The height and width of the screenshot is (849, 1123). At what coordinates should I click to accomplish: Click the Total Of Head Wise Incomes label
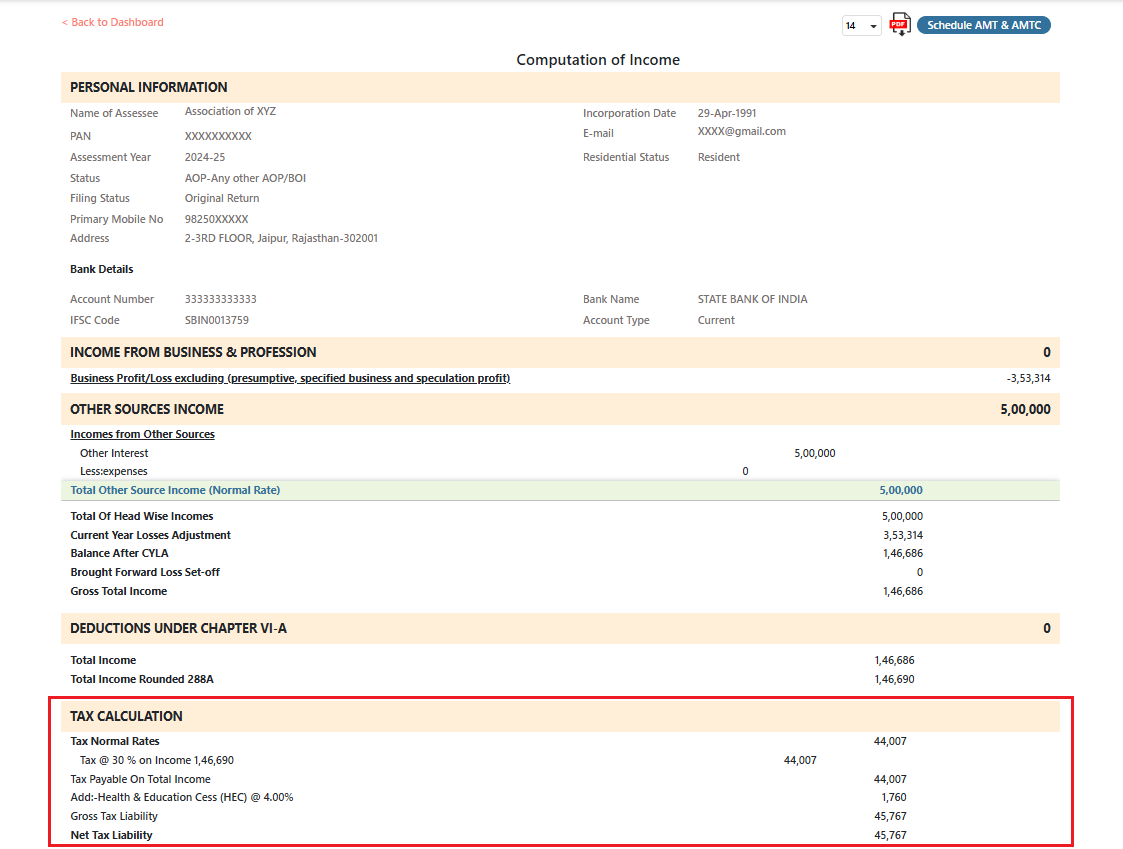pos(142,516)
